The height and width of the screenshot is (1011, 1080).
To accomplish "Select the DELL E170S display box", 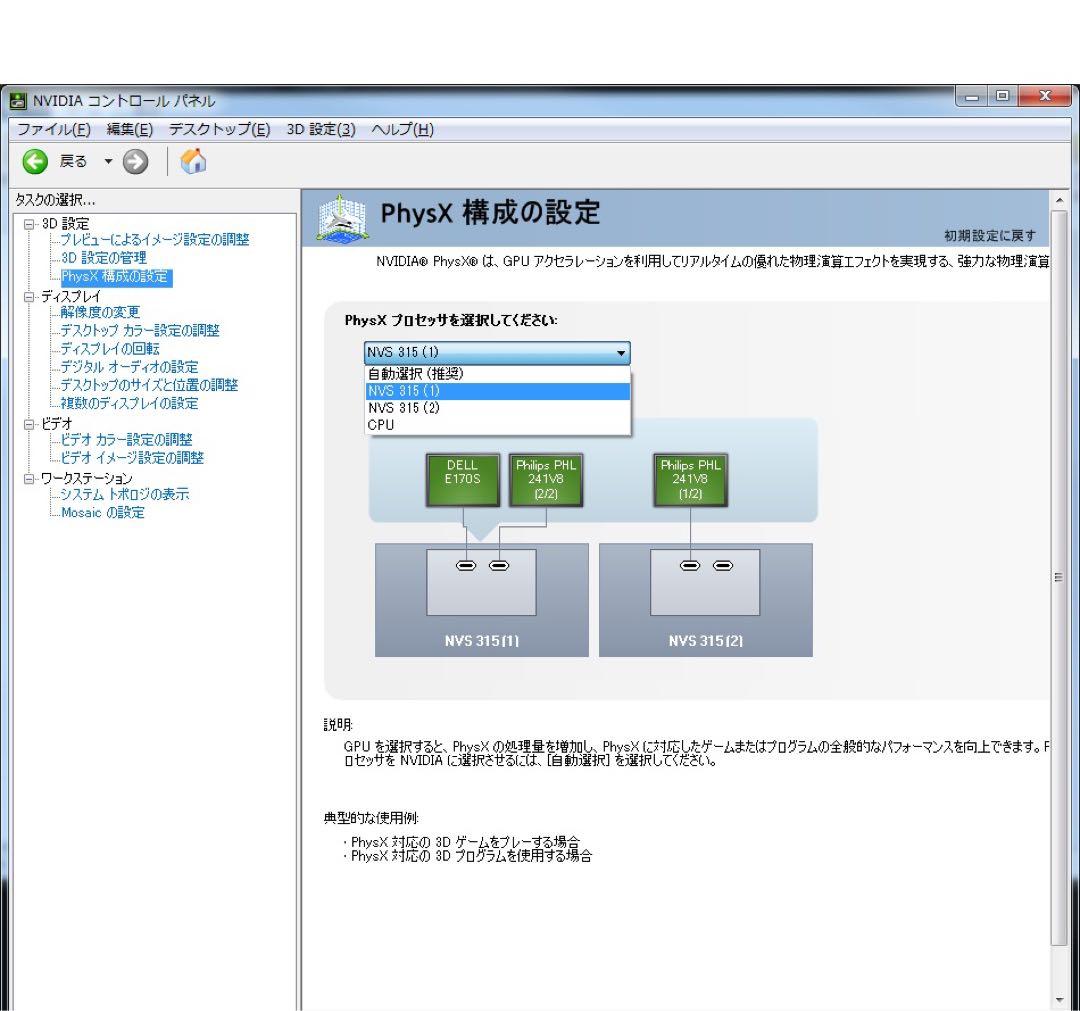I will pyautogui.click(x=463, y=479).
